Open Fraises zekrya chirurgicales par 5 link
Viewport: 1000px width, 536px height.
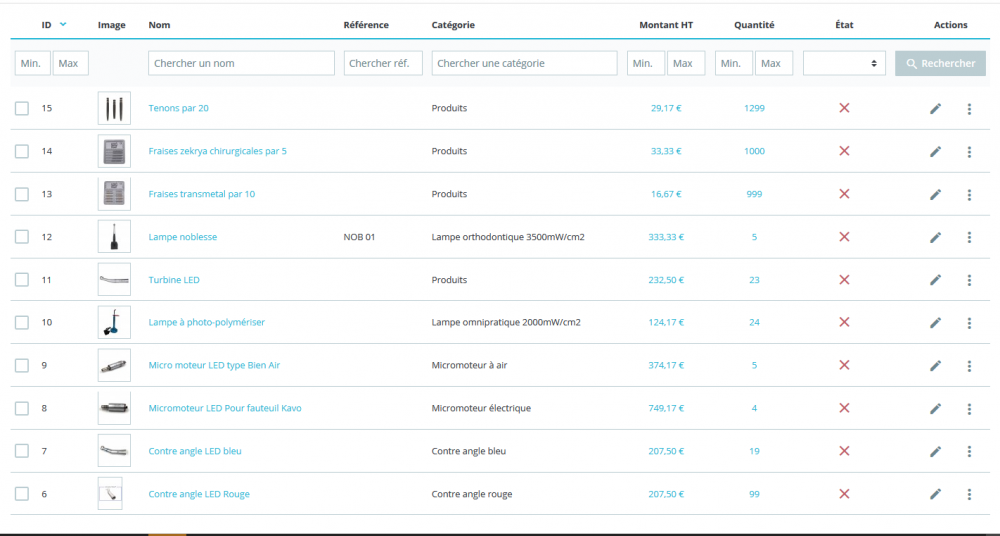tap(217, 151)
